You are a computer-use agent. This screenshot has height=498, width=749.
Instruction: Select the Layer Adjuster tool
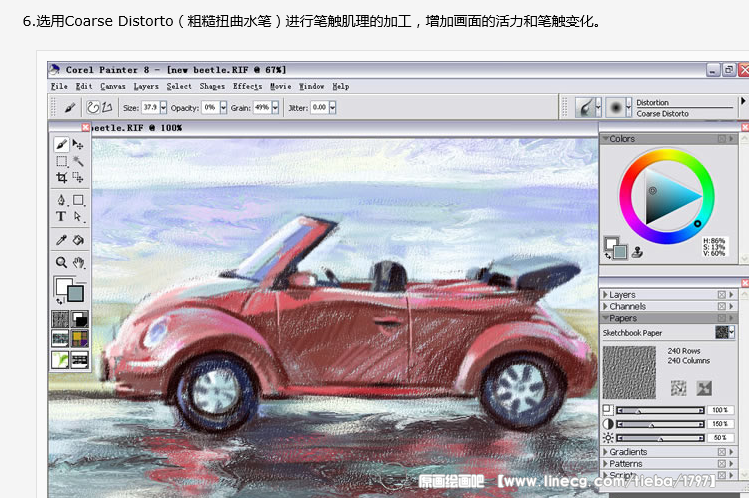point(78,144)
